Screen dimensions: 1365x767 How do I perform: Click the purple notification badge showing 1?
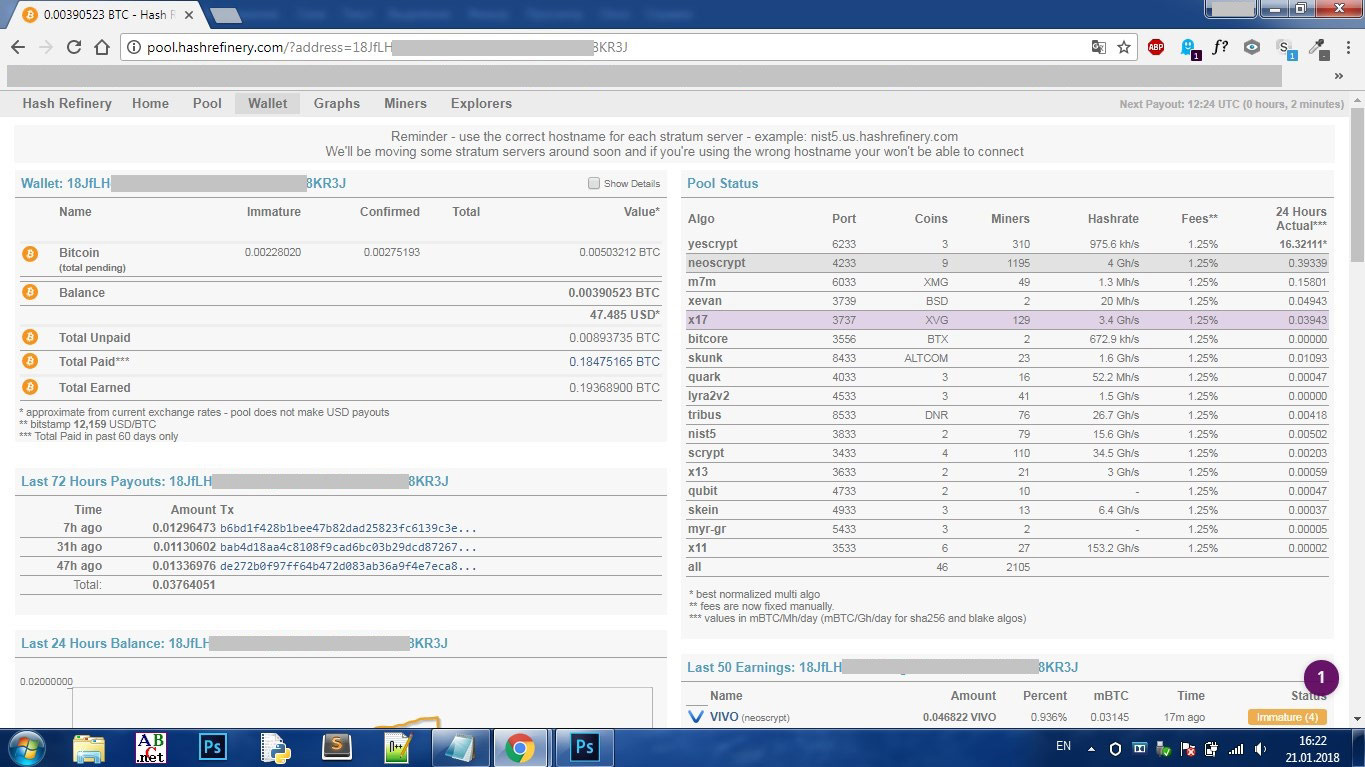pos(1320,677)
